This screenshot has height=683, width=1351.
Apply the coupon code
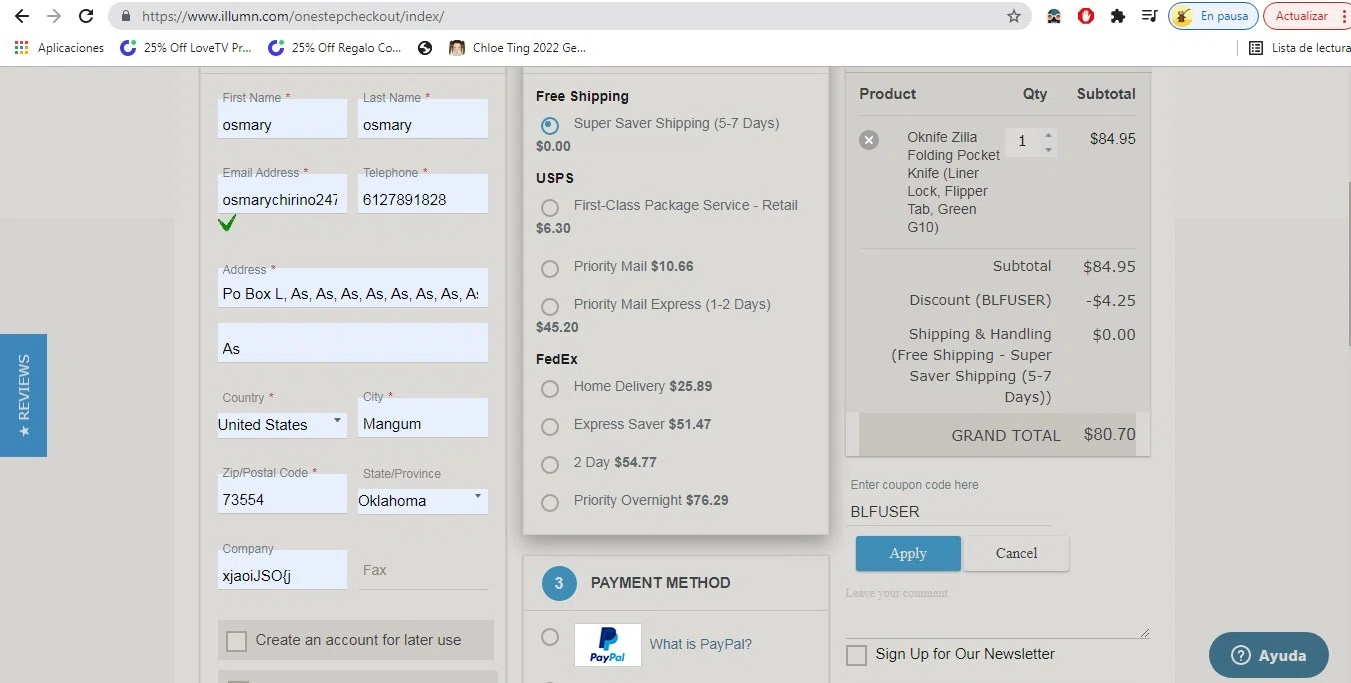908,553
